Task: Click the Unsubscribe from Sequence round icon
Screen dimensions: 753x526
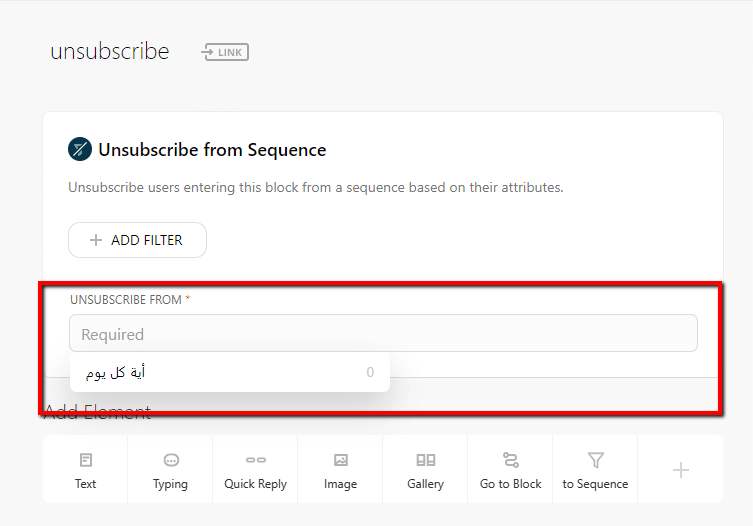Action: tap(80, 149)
